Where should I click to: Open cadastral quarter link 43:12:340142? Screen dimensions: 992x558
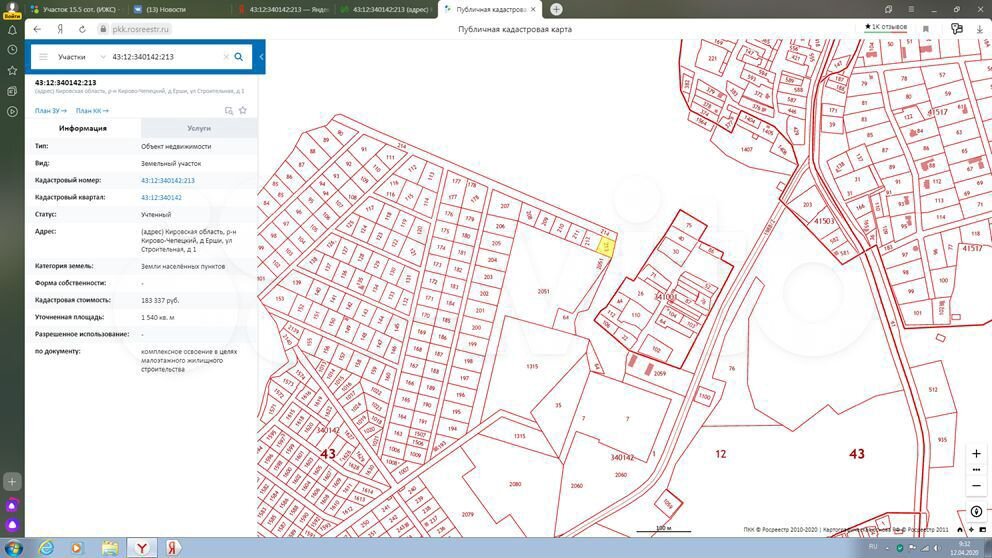coord(161,198)
